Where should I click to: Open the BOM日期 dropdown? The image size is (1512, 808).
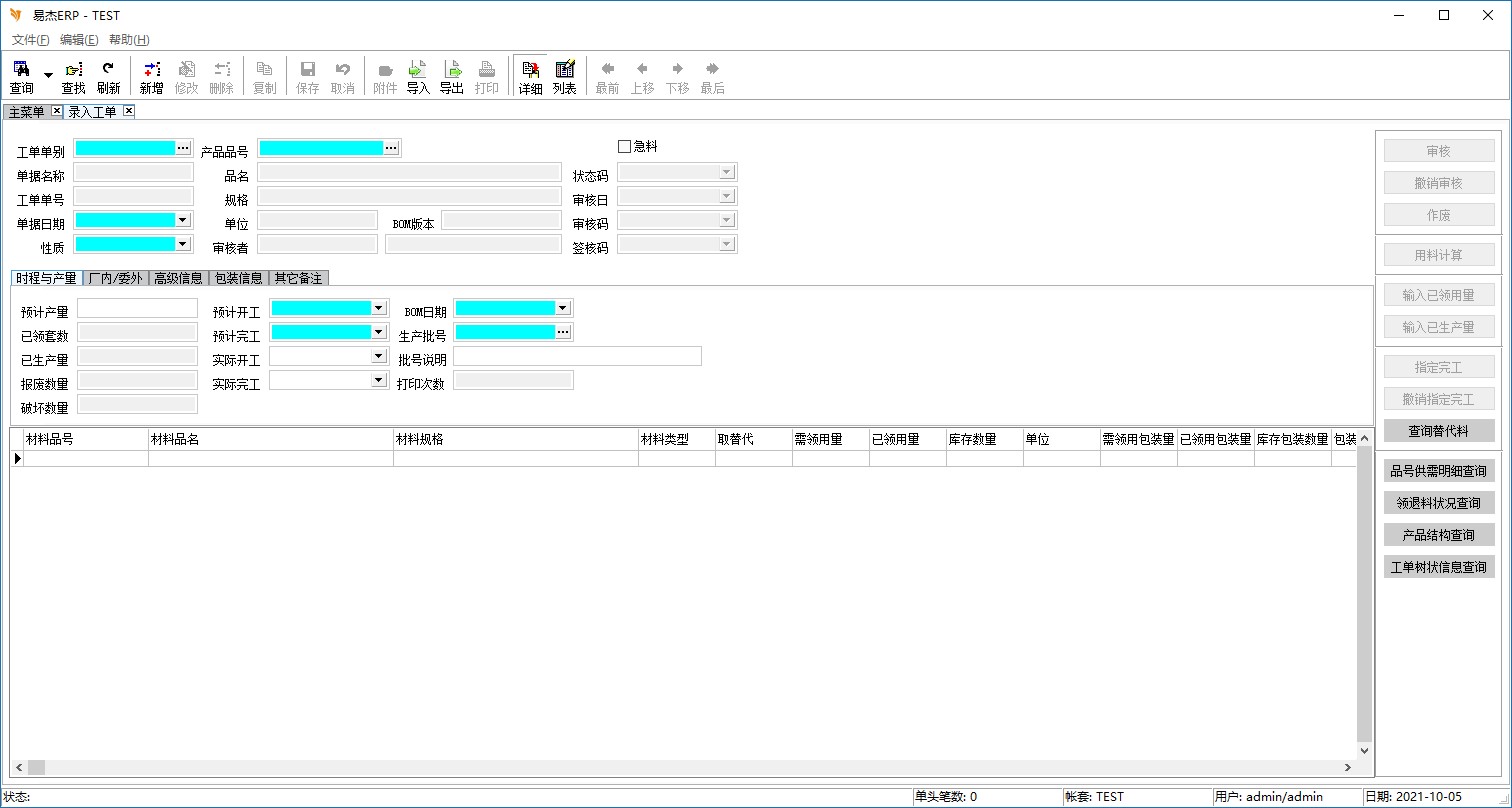(562, 308)
